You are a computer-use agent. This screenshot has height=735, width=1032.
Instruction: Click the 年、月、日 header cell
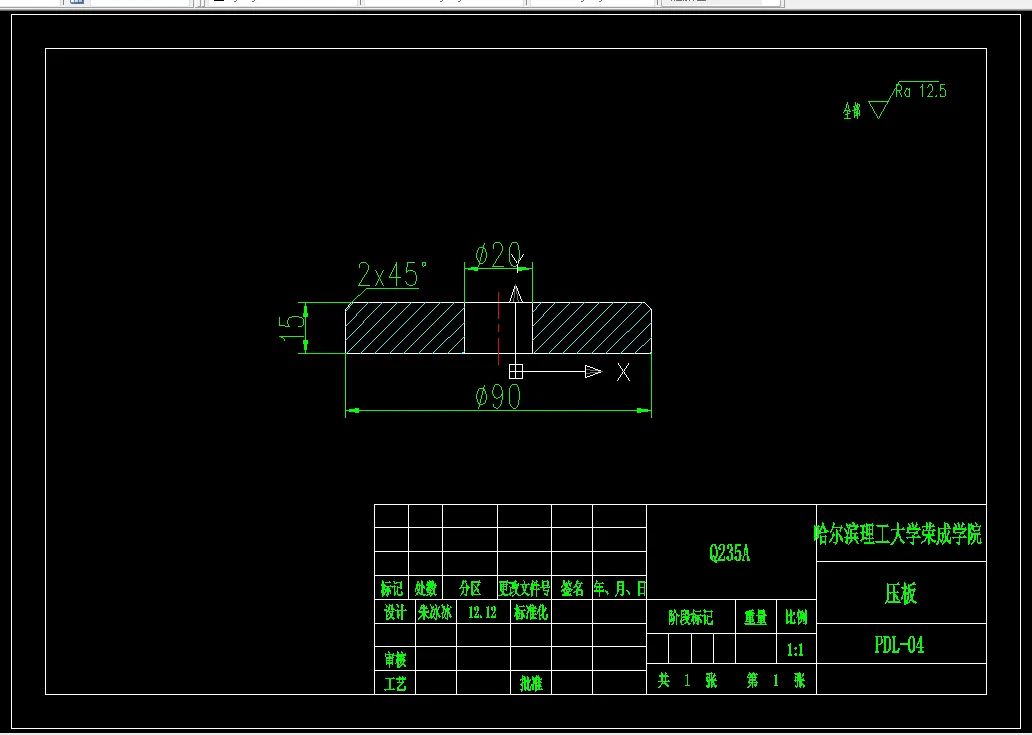coord(619,588)
